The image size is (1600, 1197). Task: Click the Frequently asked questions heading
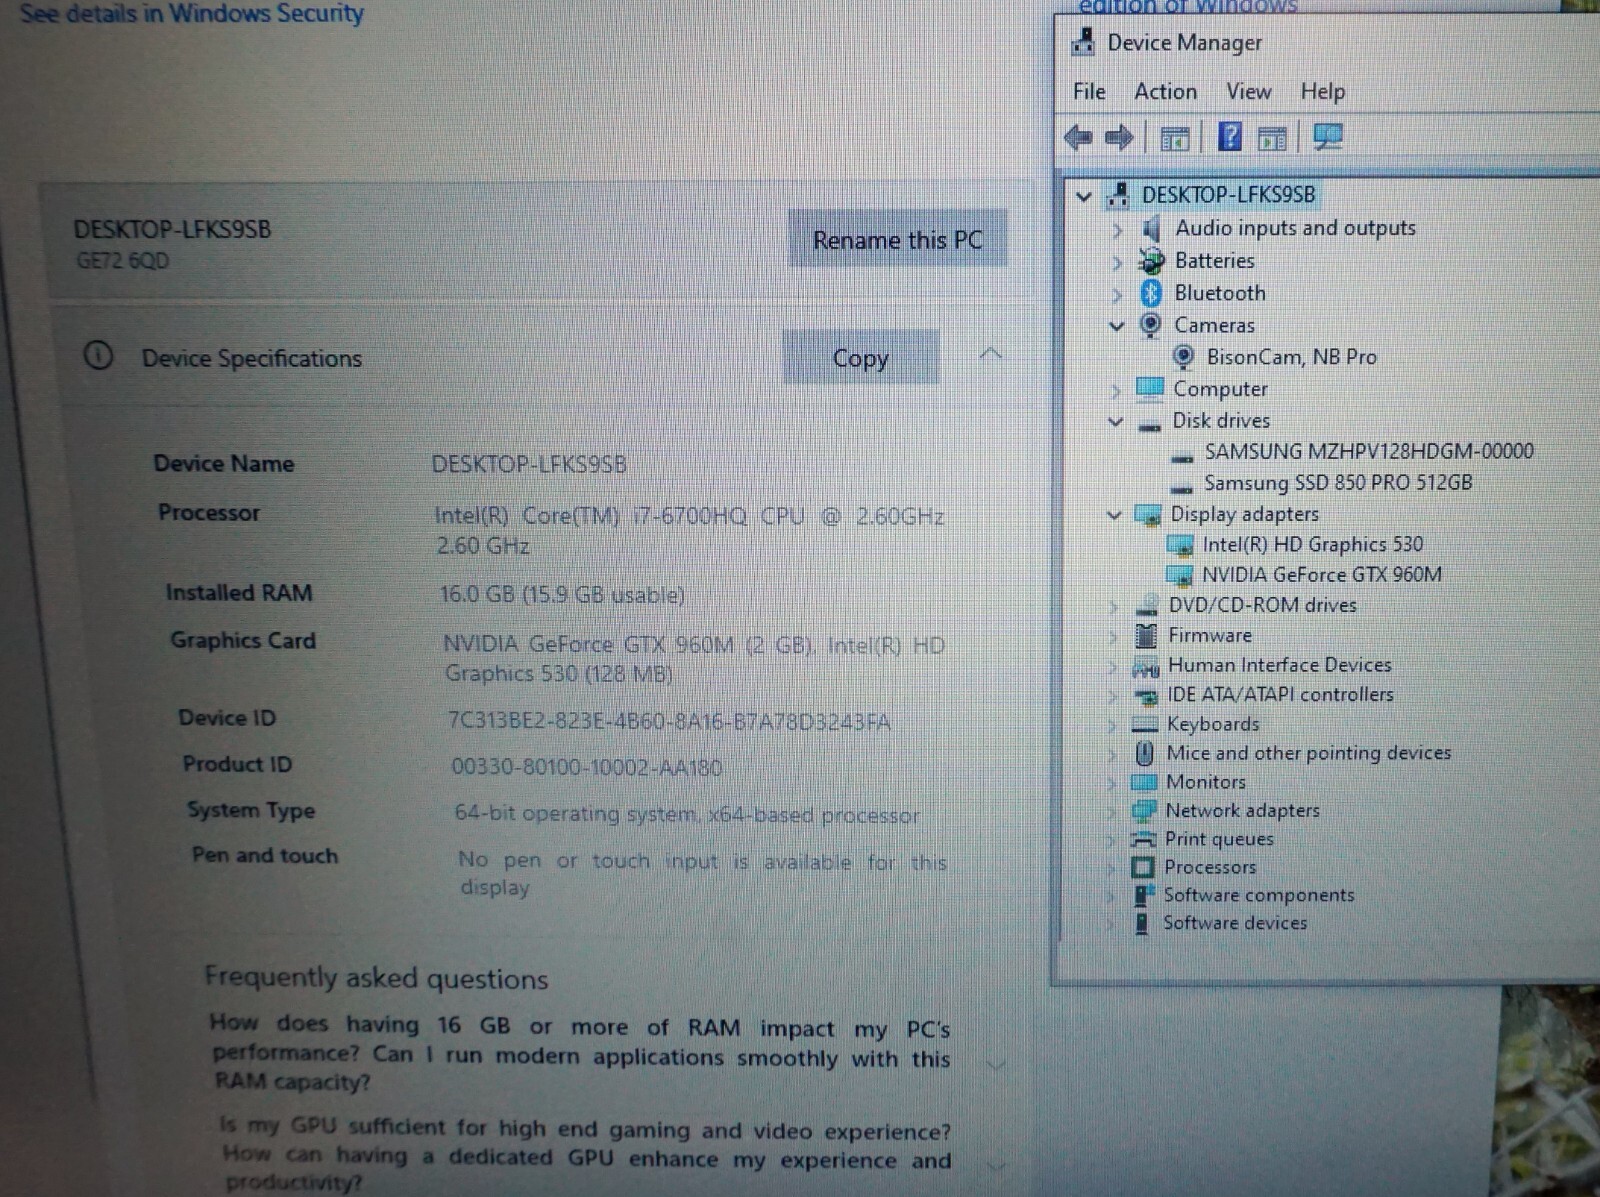[376, 978]
